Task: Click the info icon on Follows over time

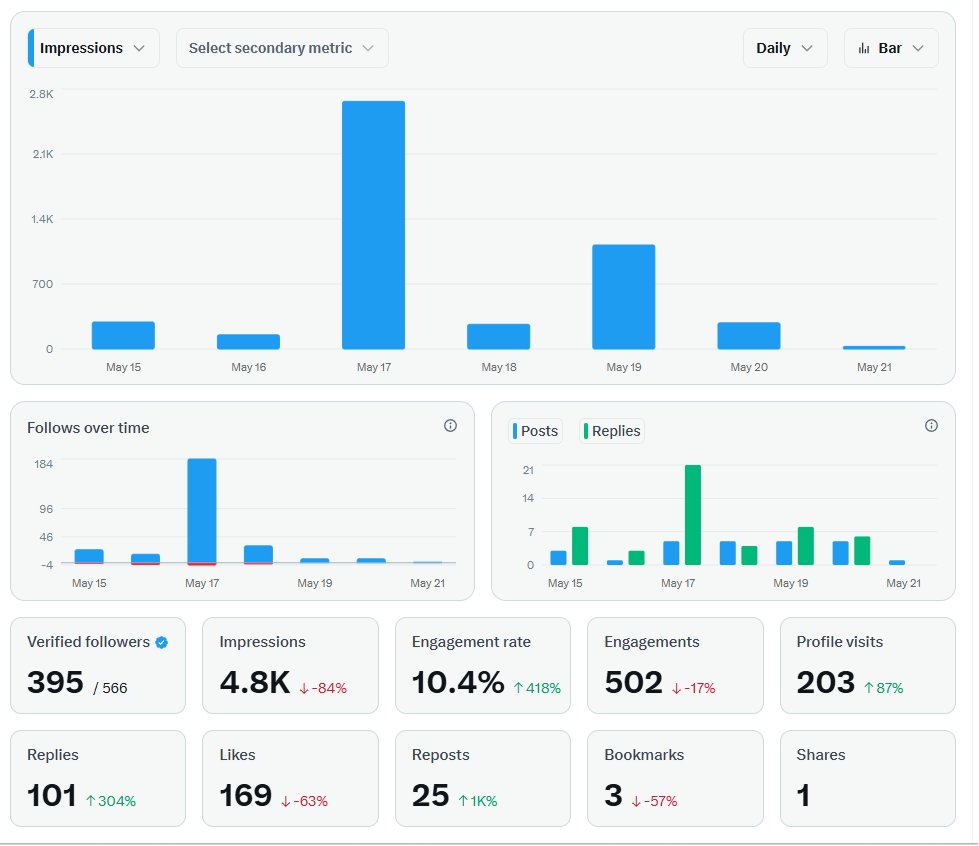Action: tap(450, 426)
